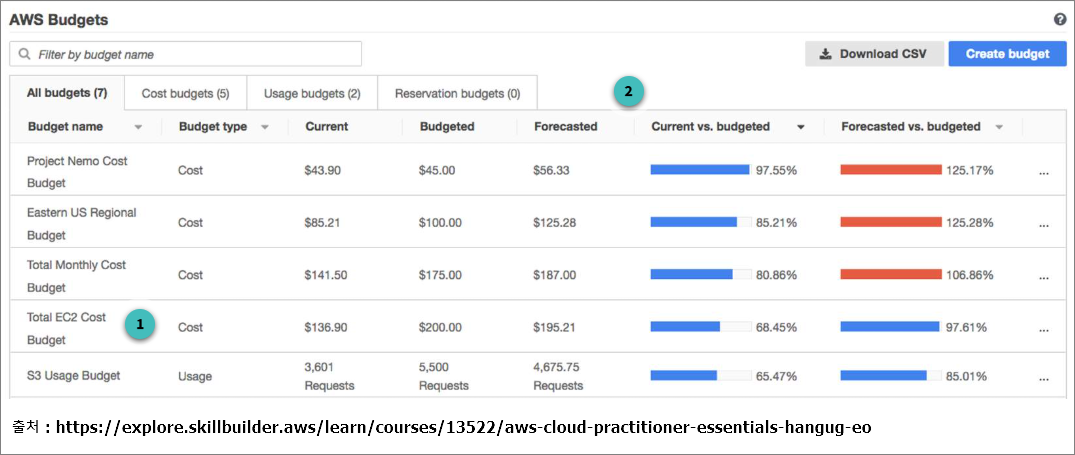Sort by Current vs. budgeted arrow
This screenshot has width=1075, height=455.
coord(800,127)
